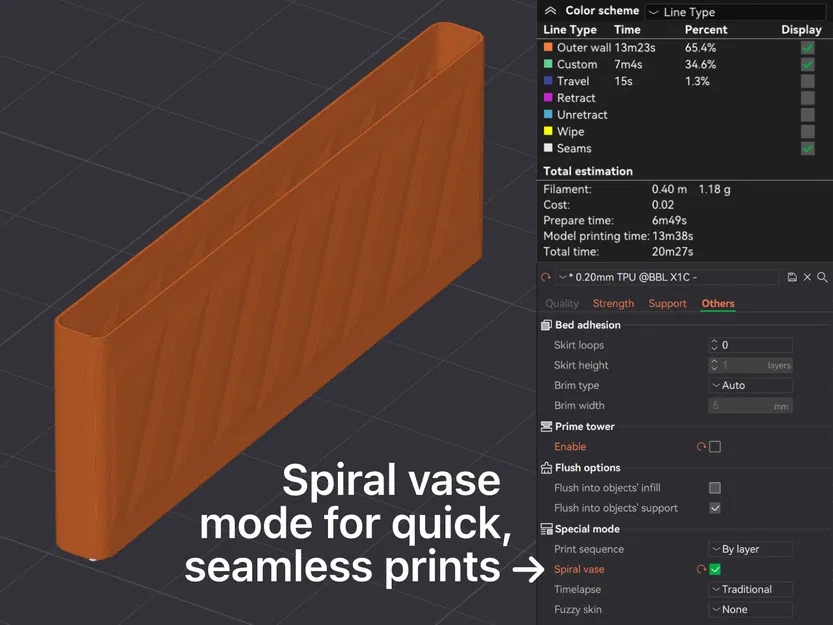
Task: Open the Line Type color scheme dropdown
Action: point(735,12)
